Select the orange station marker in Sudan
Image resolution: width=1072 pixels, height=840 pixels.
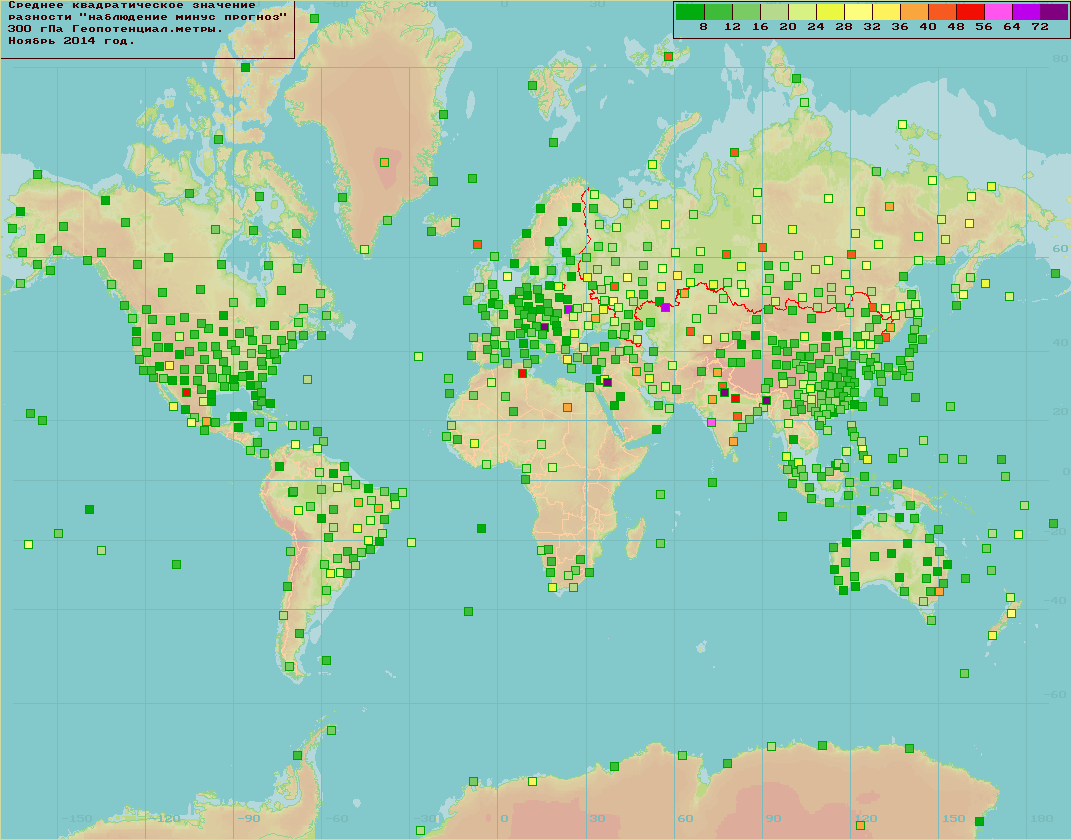567,408
